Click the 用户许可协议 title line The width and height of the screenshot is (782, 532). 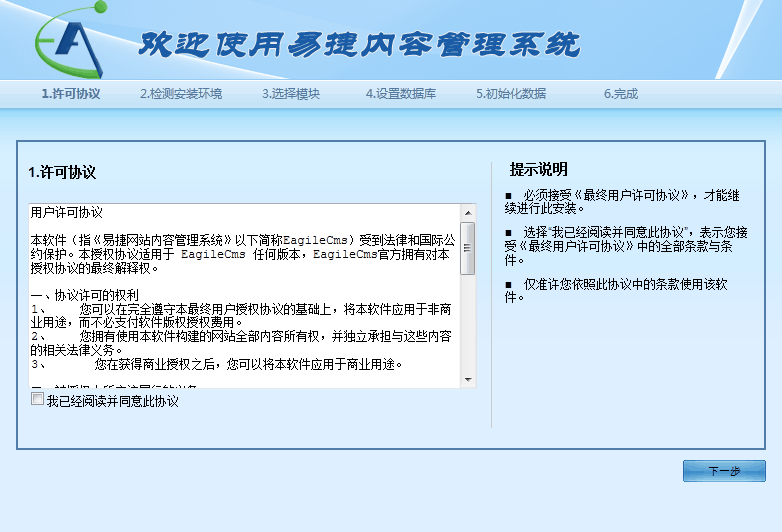coord(66,212)
